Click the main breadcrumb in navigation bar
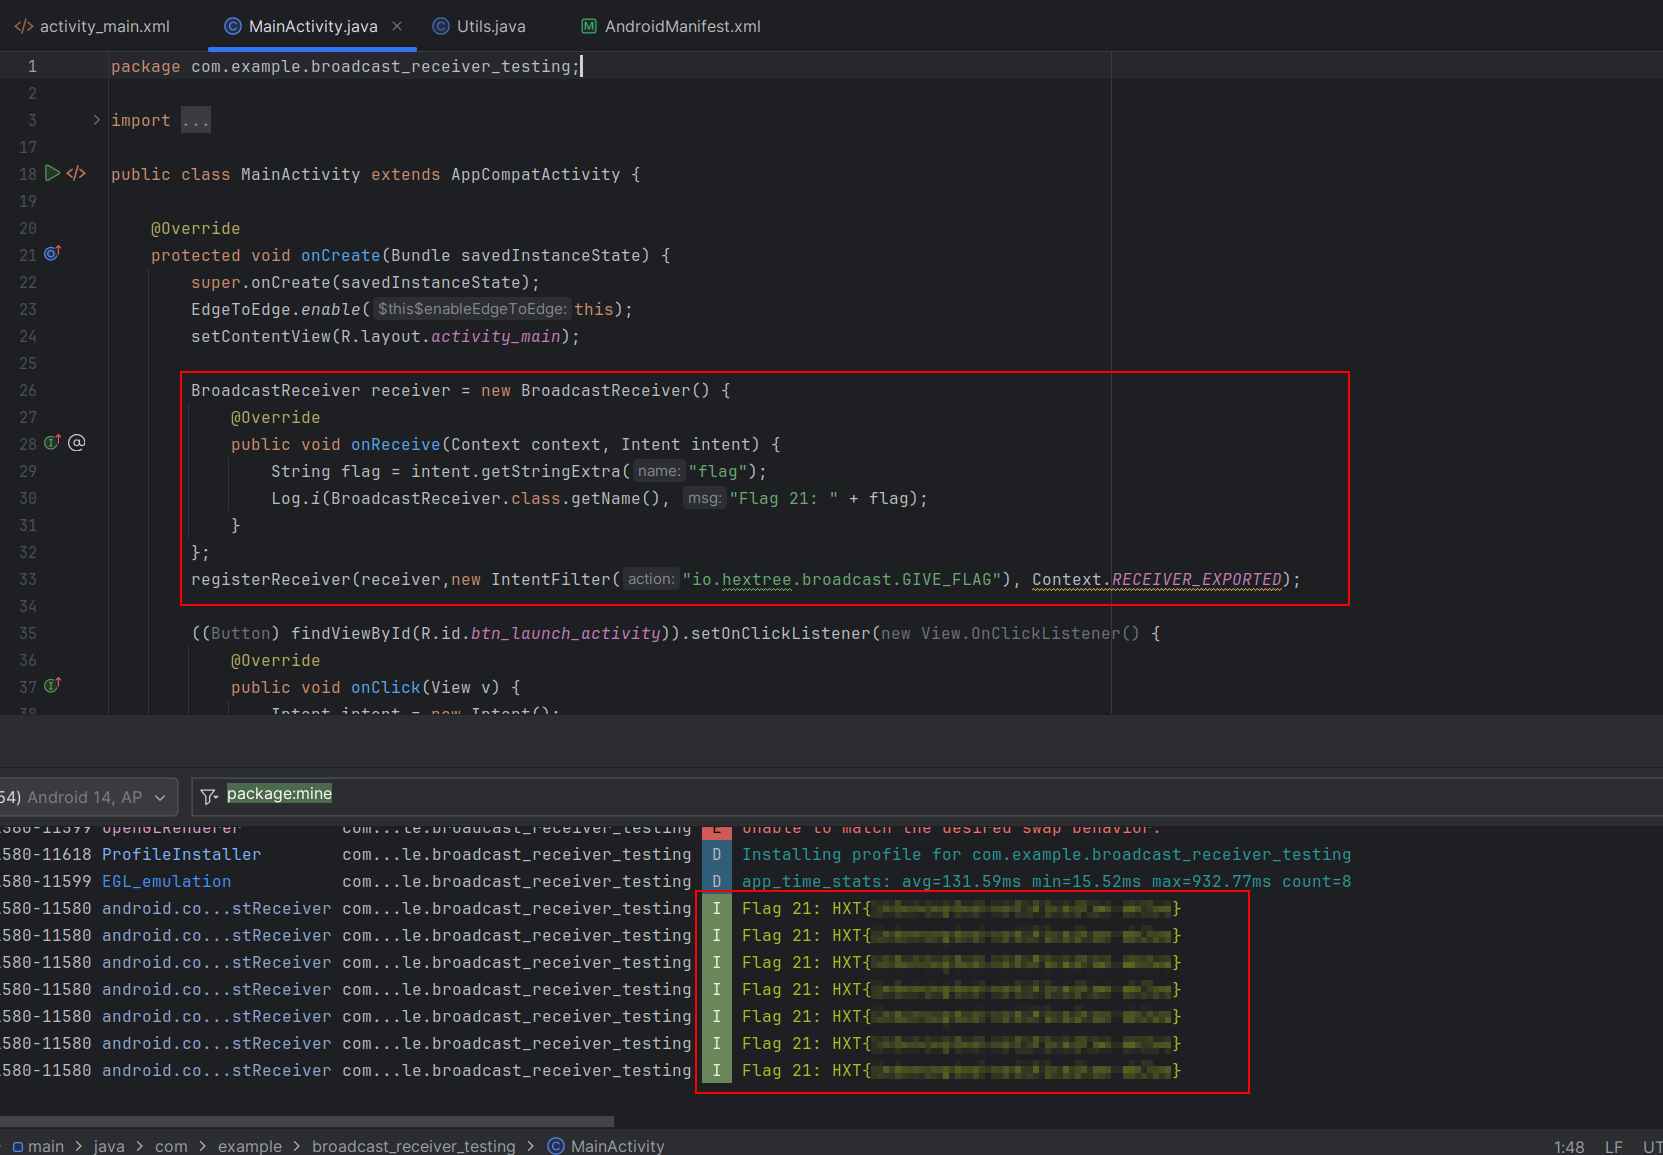This screenshot has height=1155, width=1663. [x=39, y=1146]
